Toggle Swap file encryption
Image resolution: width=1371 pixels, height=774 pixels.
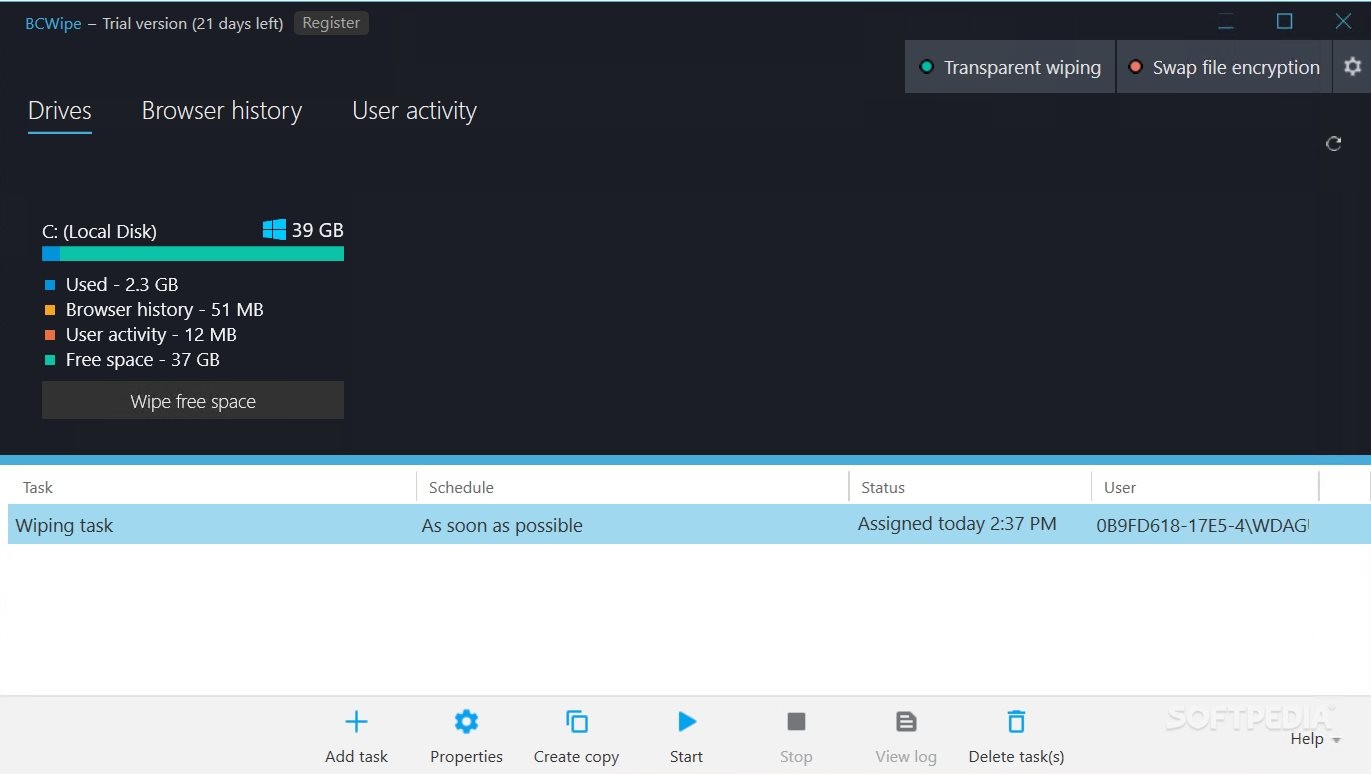[1224, 67]
